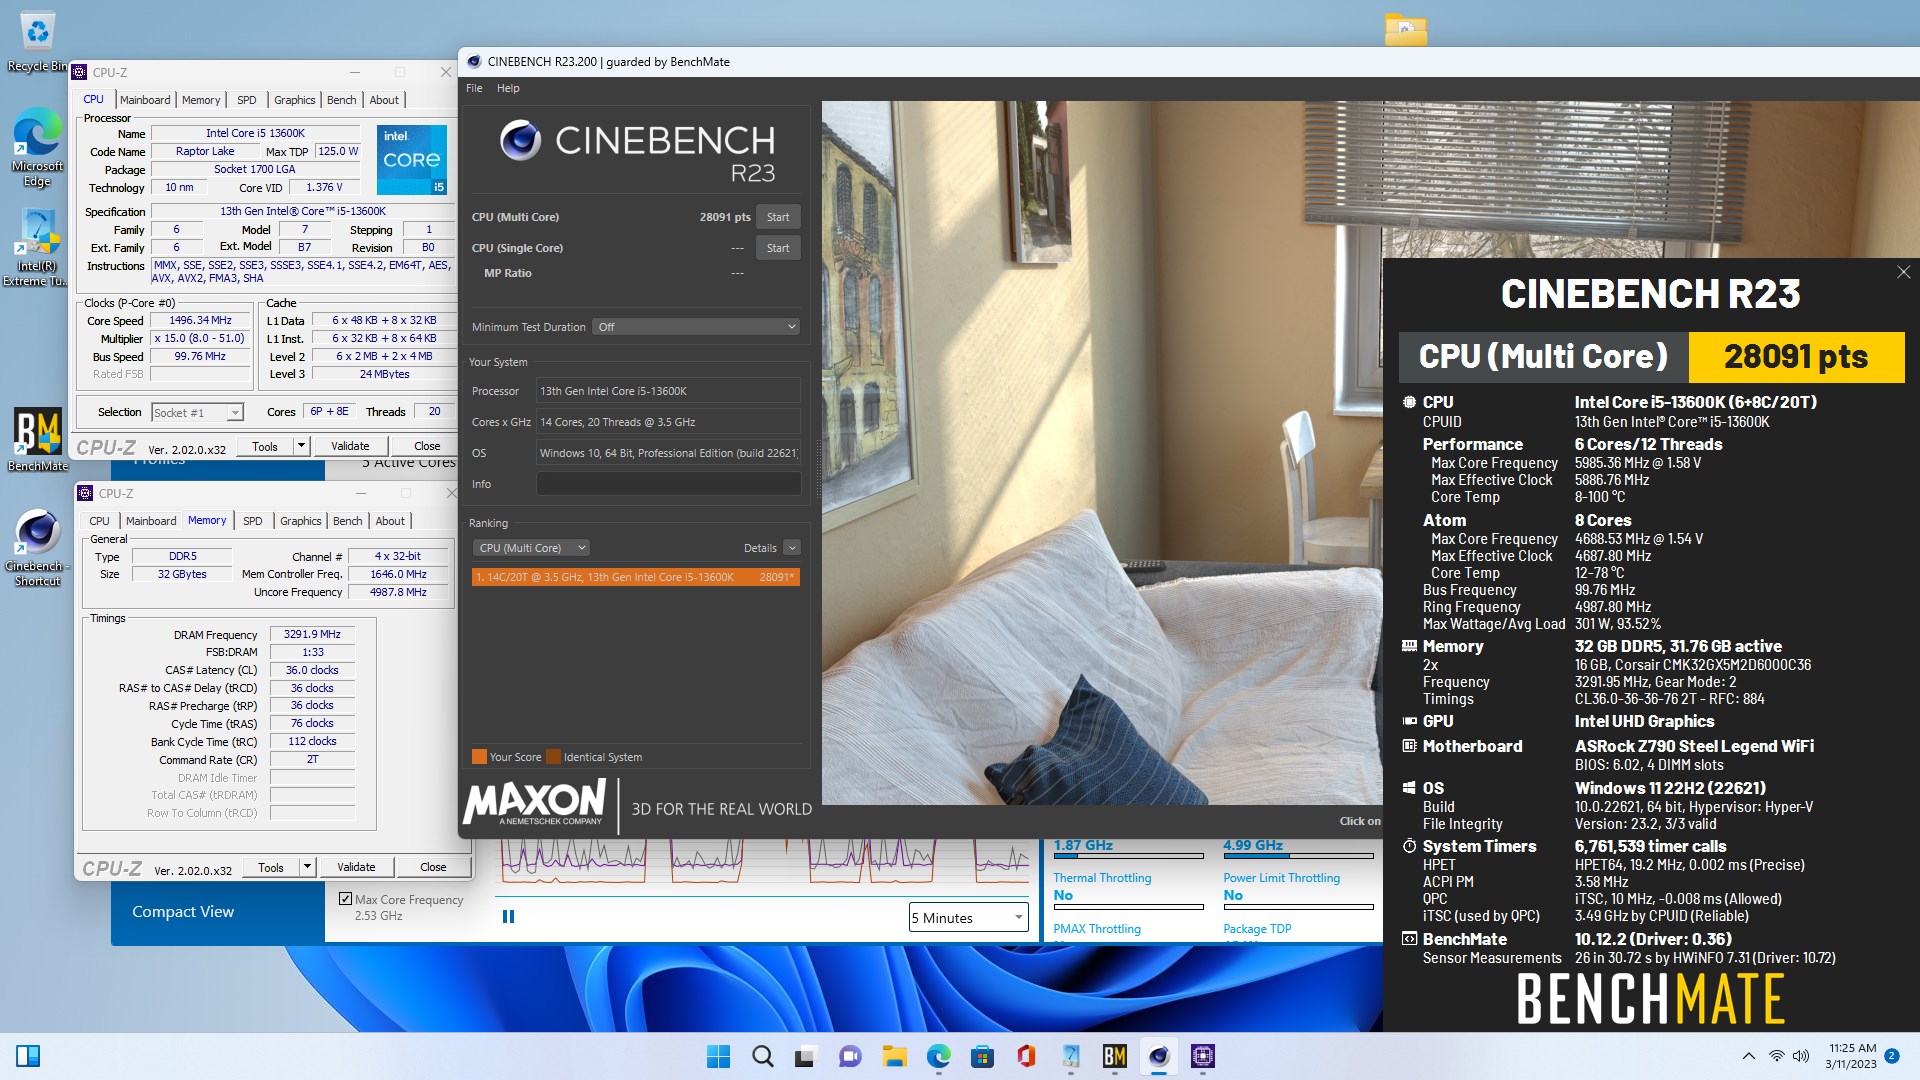
Task: Pause monitoring graph playback
Action: pyautogui.click(x=508, y=916)
